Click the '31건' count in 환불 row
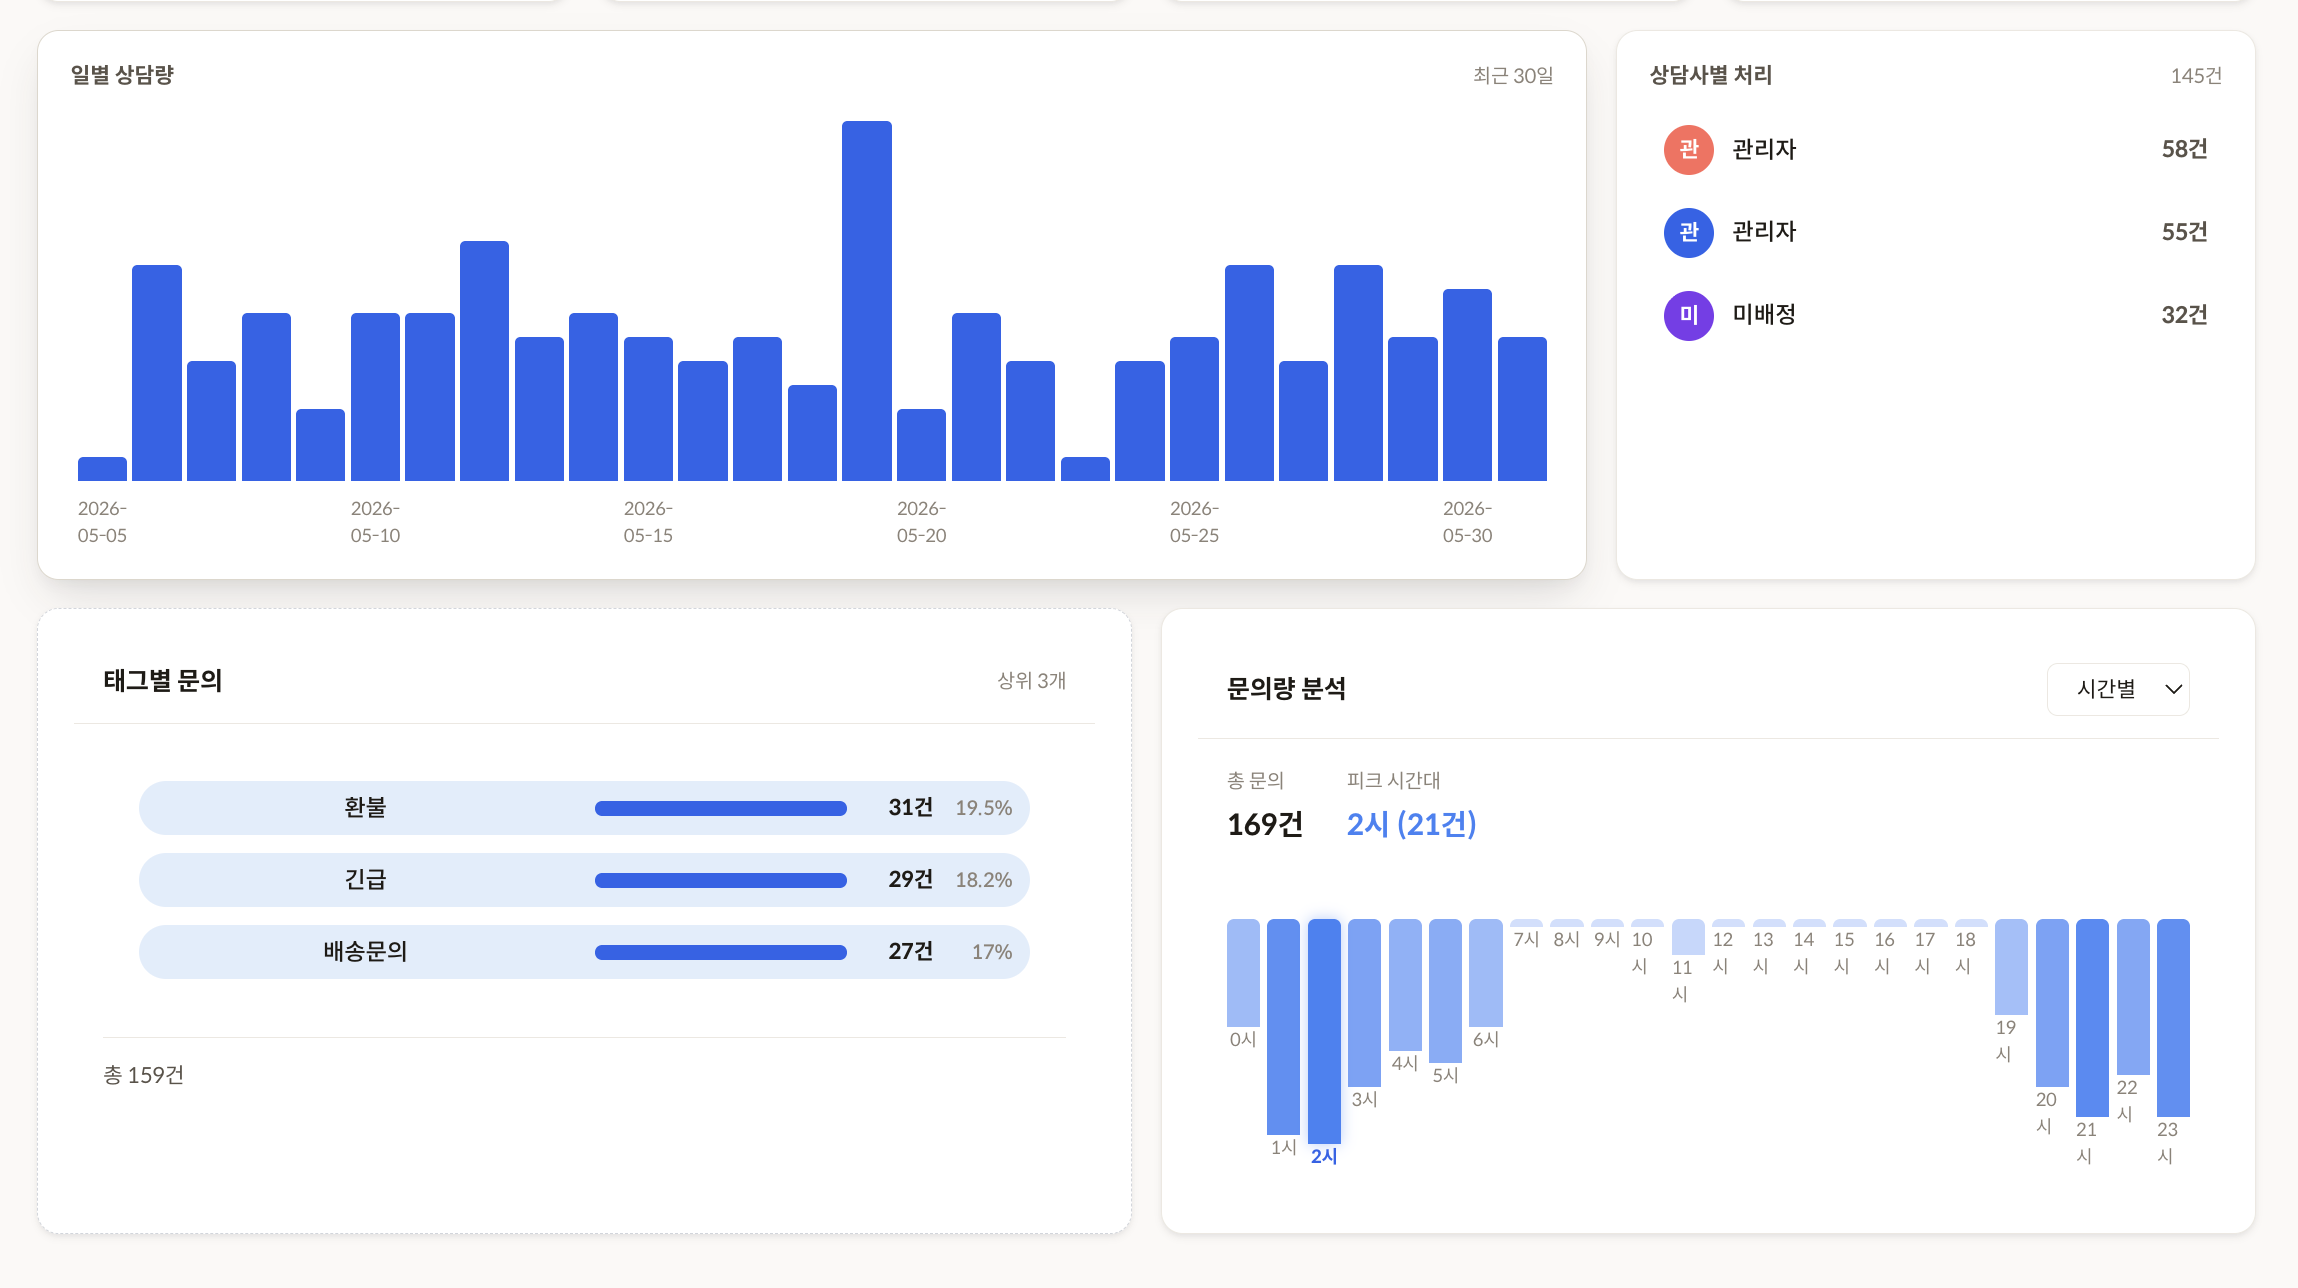The width and height of the screenshot is (2298, 1288). [910, 807]
